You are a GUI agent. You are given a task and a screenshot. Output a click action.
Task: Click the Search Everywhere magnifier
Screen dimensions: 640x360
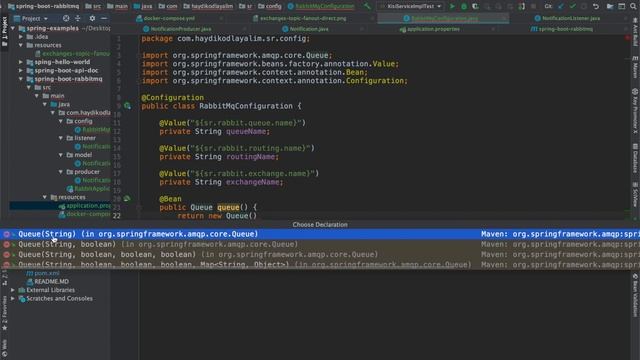pyautogui.click(x=633, y=6)
